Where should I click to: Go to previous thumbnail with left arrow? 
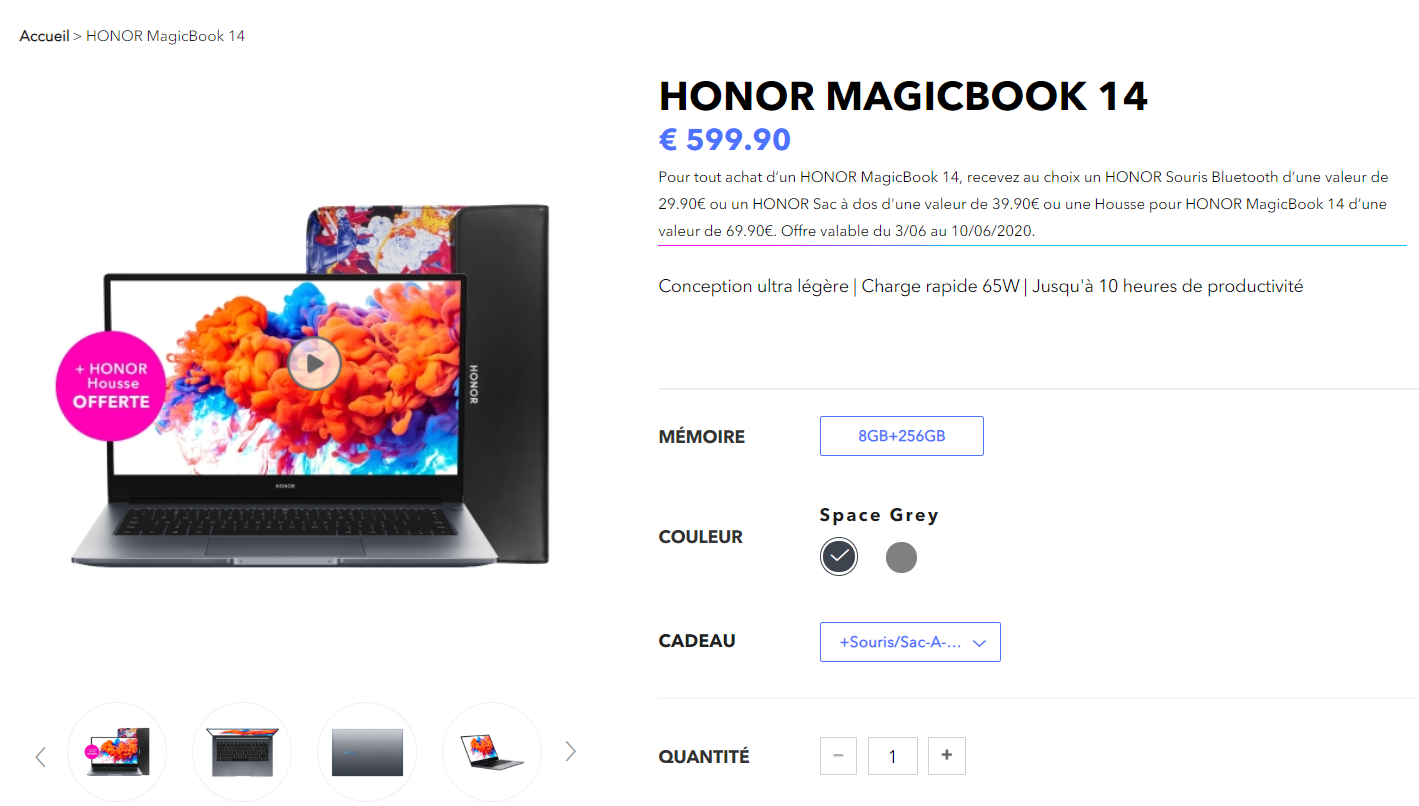41,756
